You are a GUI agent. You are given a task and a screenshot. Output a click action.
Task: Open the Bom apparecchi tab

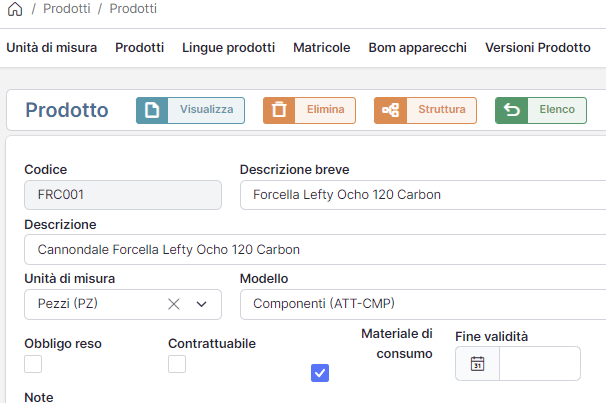tap(418, 48)
